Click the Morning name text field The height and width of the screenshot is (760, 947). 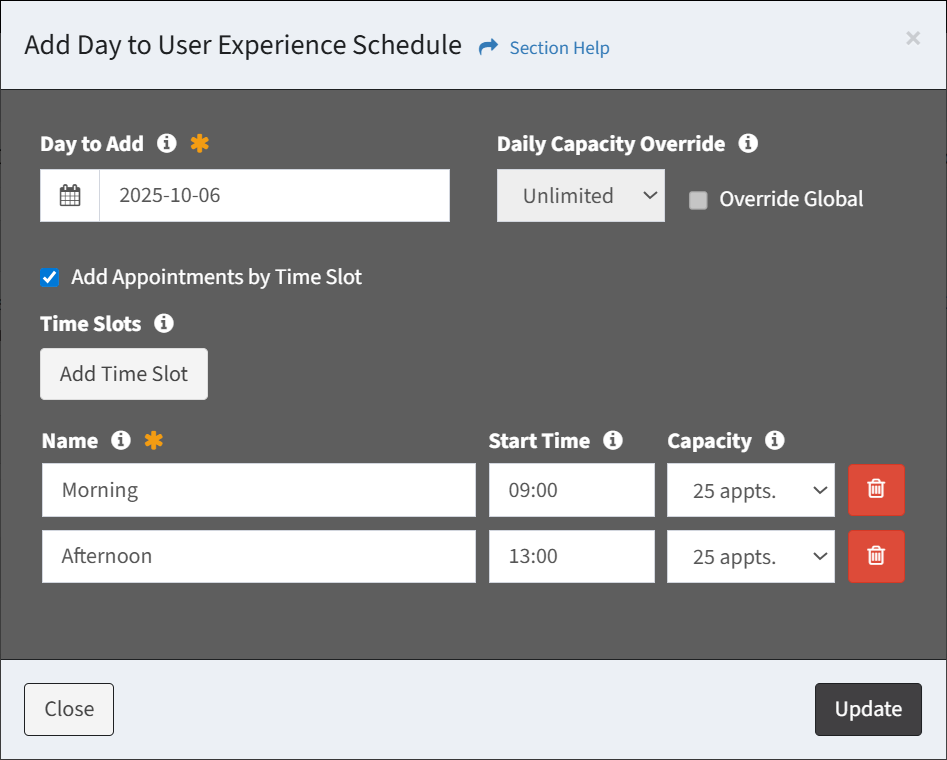point(258,490)
